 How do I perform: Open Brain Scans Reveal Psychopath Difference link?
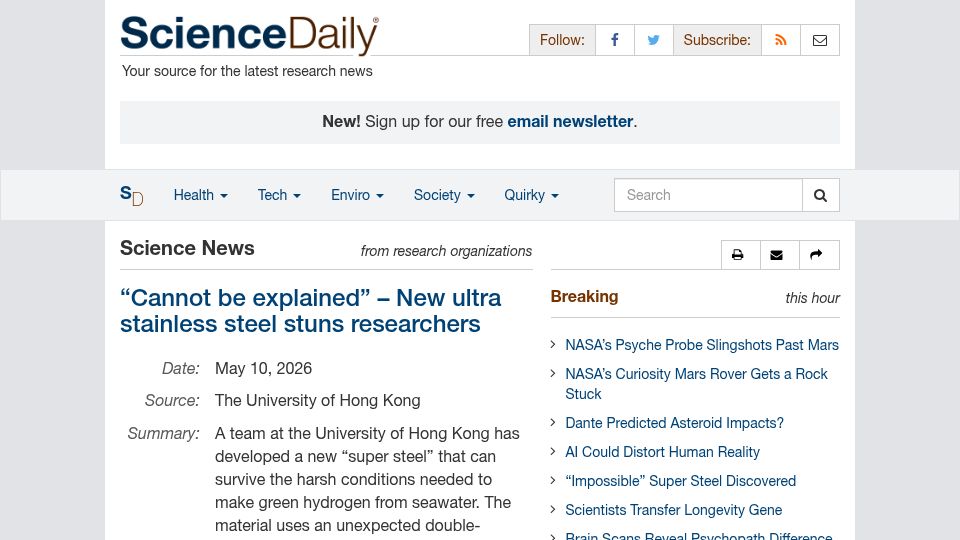(x=699, y=536)
